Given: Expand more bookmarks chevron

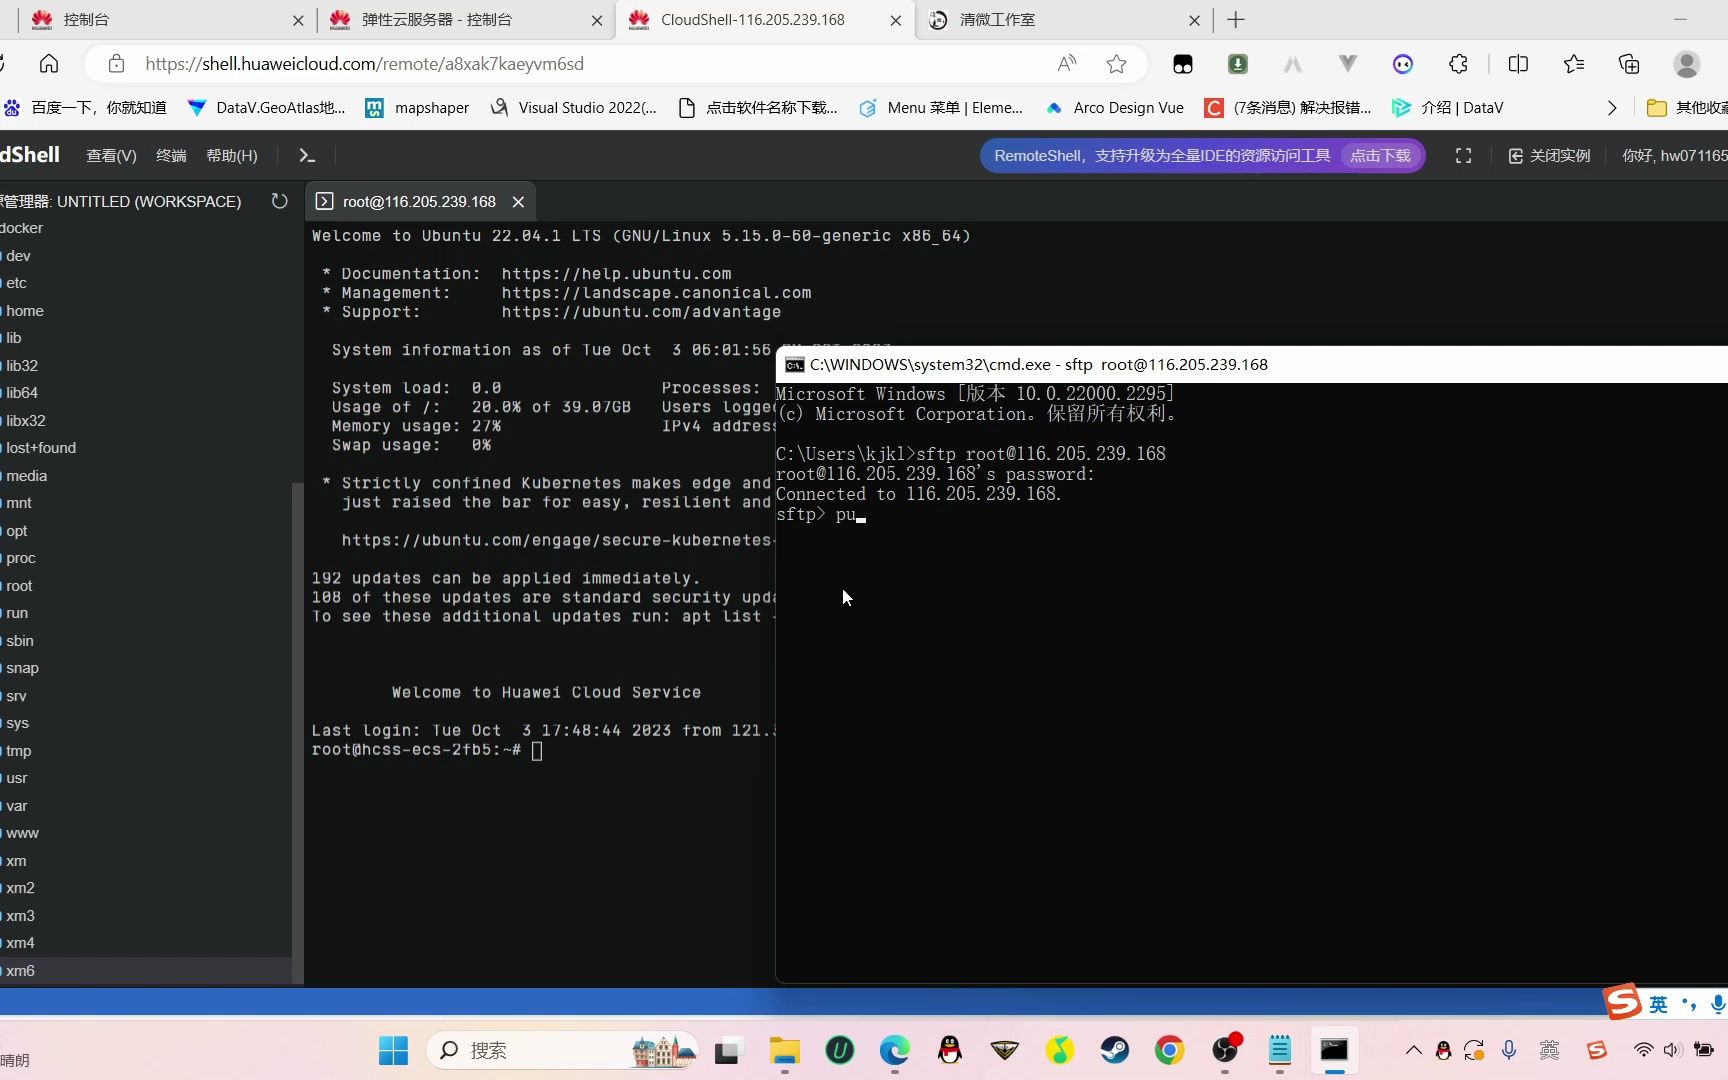Looking at the screenshot, I should pos(1611,108).
